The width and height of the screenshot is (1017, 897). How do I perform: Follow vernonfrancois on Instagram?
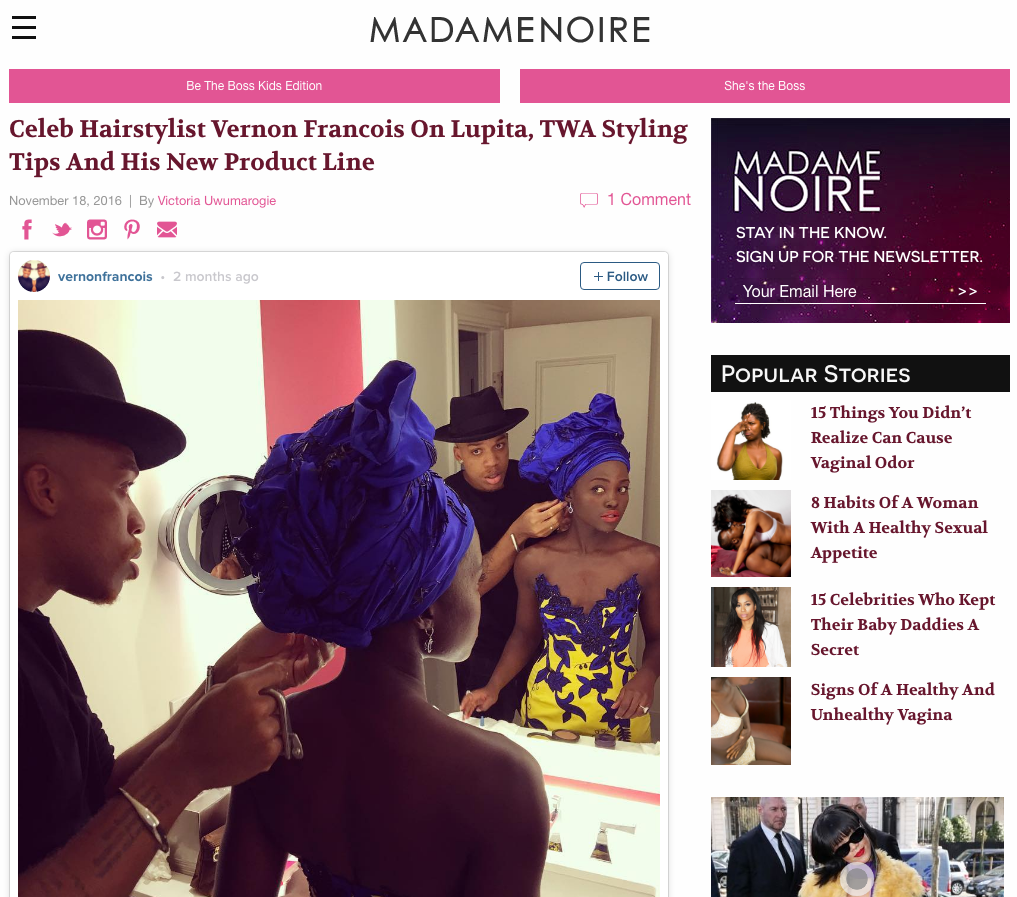click(620, 276)
